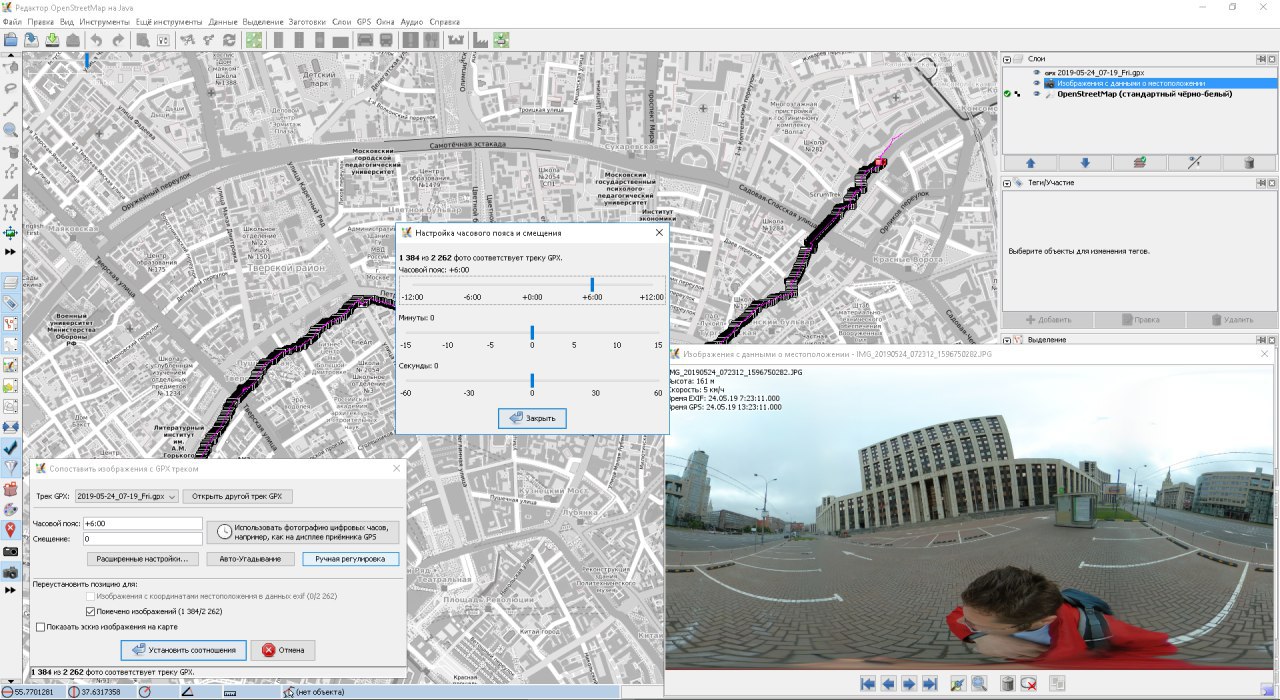Collapse the Слои panel
Viewport: 1280px width, 700px height.
tap(1007, 59)
